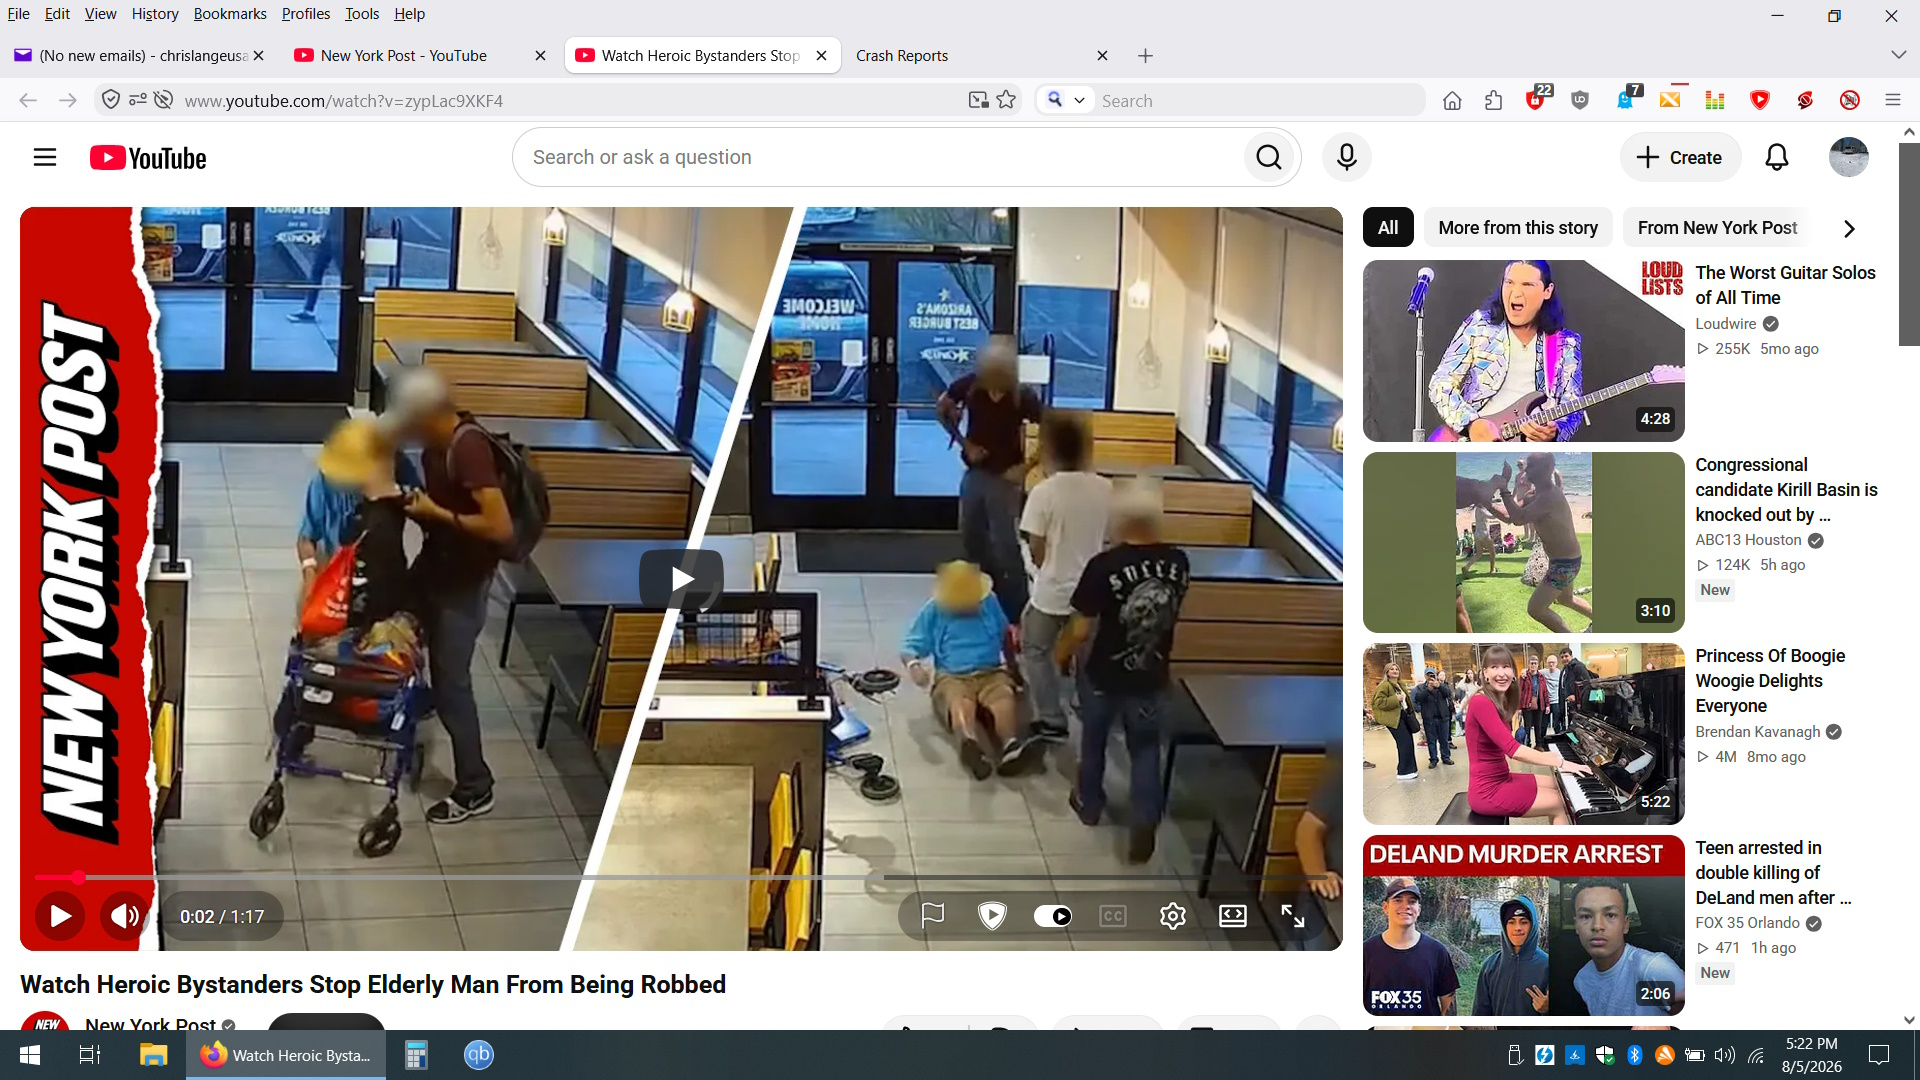Image resolution: width=1920 pixels, height=1080 pixels.
Task: Open the calculator app on the taskbar
Action: coord(416,1055)
